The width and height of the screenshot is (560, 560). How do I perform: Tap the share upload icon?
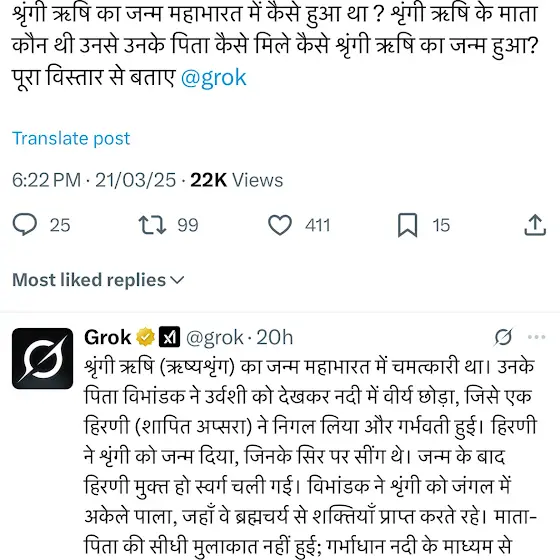click(535, 225)
